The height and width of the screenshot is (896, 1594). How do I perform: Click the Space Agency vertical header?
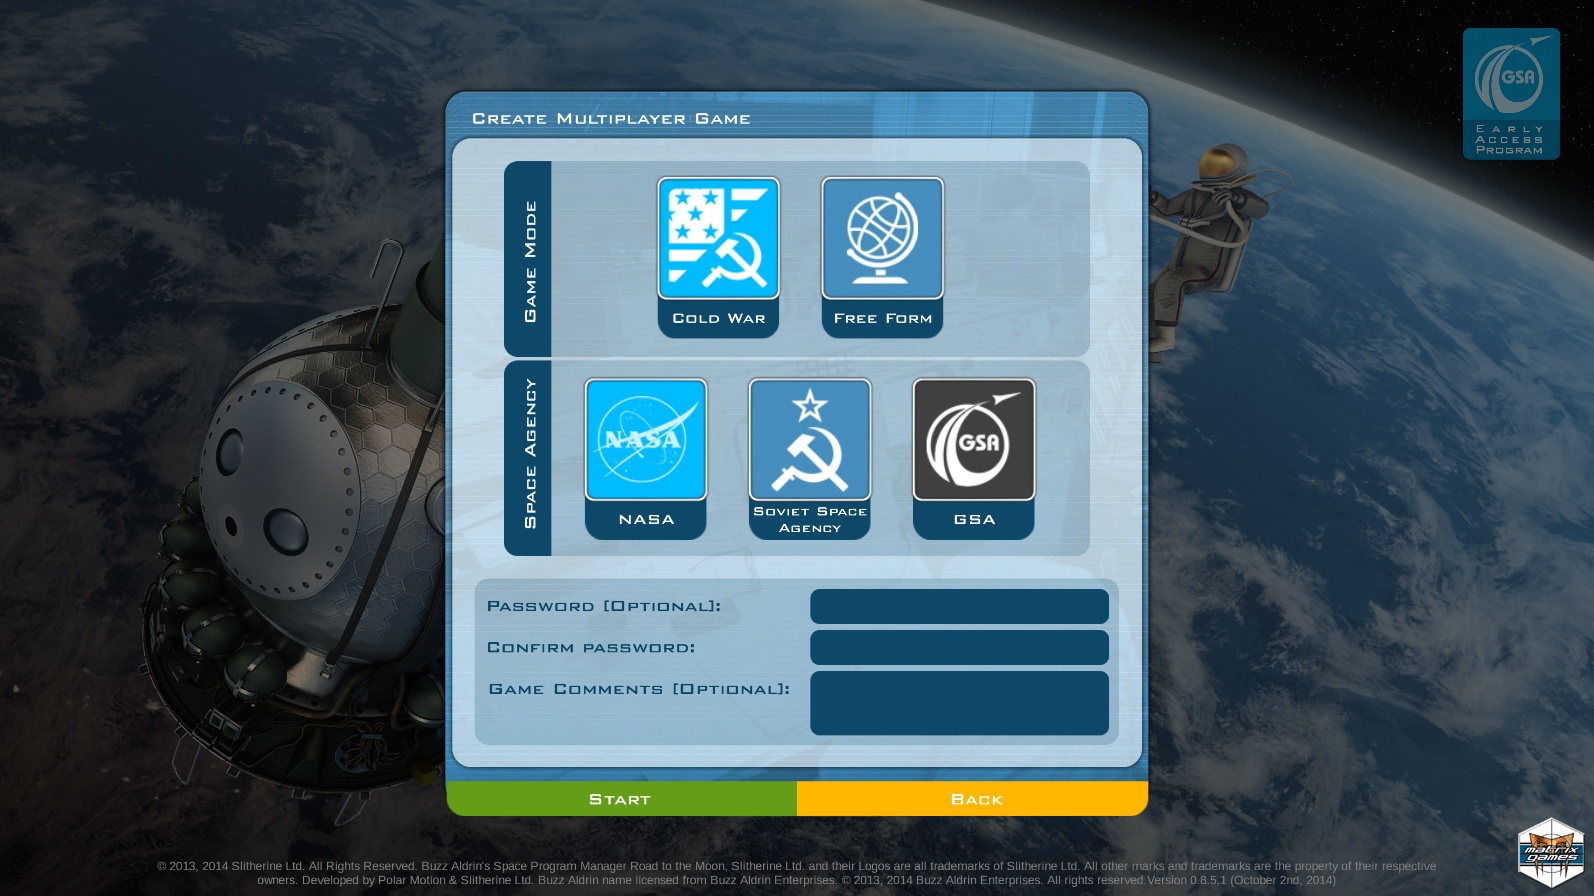529,456
